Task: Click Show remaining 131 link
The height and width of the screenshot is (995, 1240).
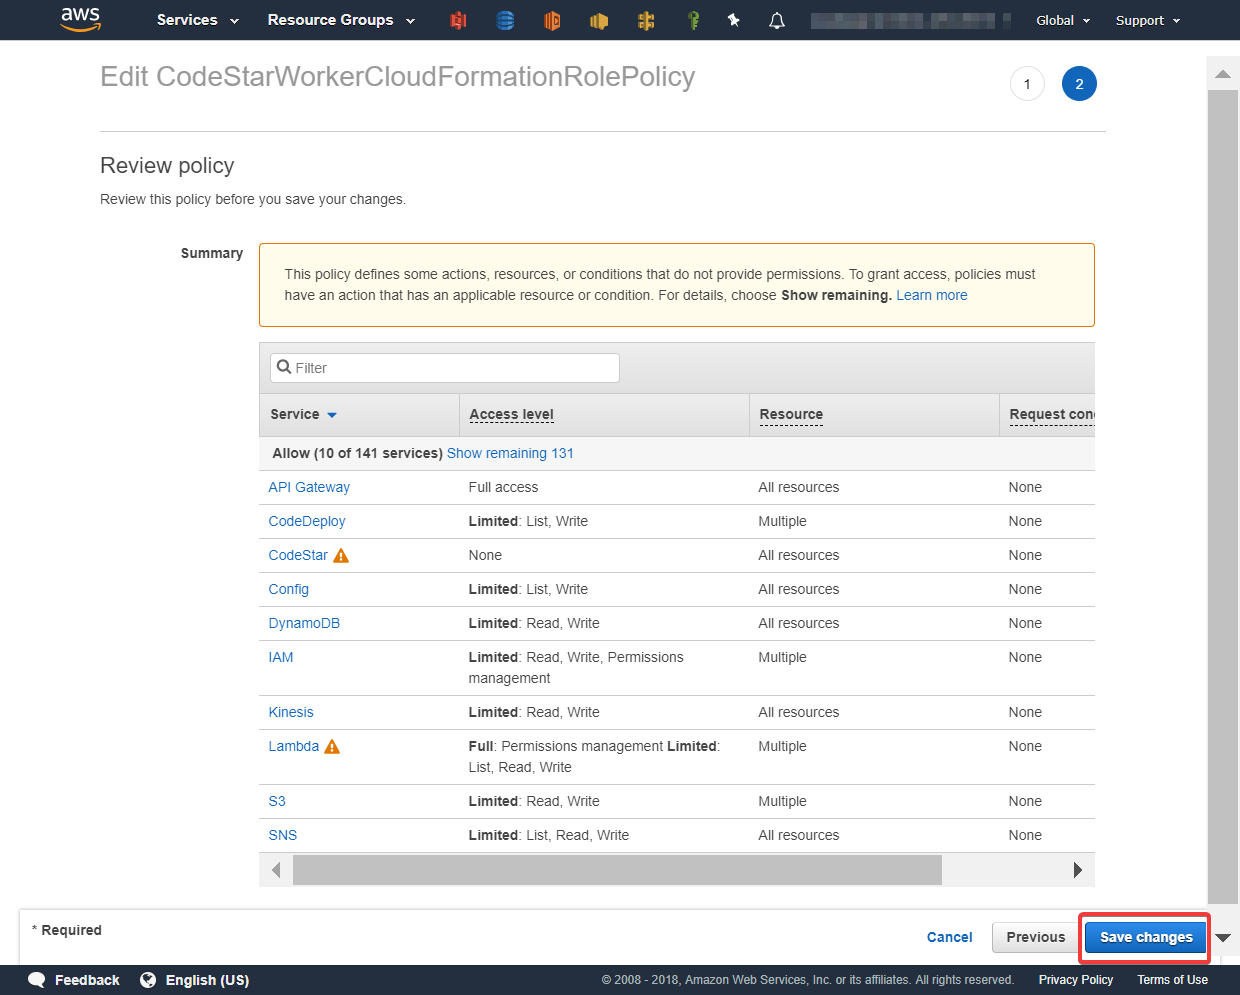Action: click(510, 453)
